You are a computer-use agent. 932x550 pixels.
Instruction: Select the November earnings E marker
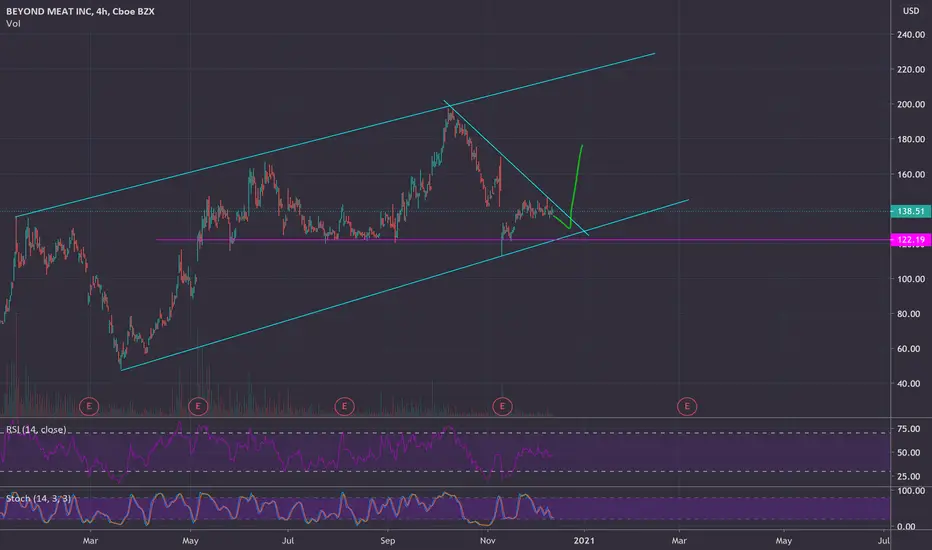(x=502, y=407)
